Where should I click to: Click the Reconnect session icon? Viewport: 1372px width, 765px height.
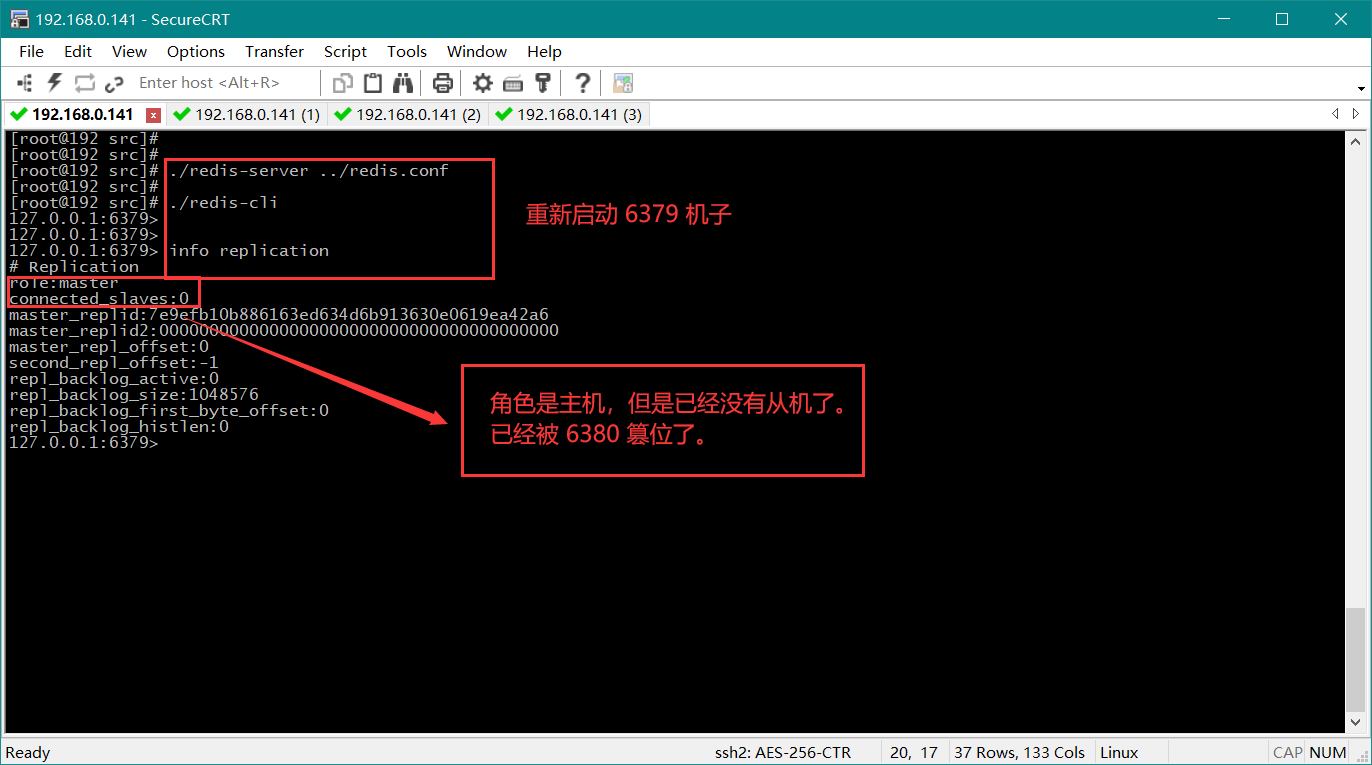(84, 83)
